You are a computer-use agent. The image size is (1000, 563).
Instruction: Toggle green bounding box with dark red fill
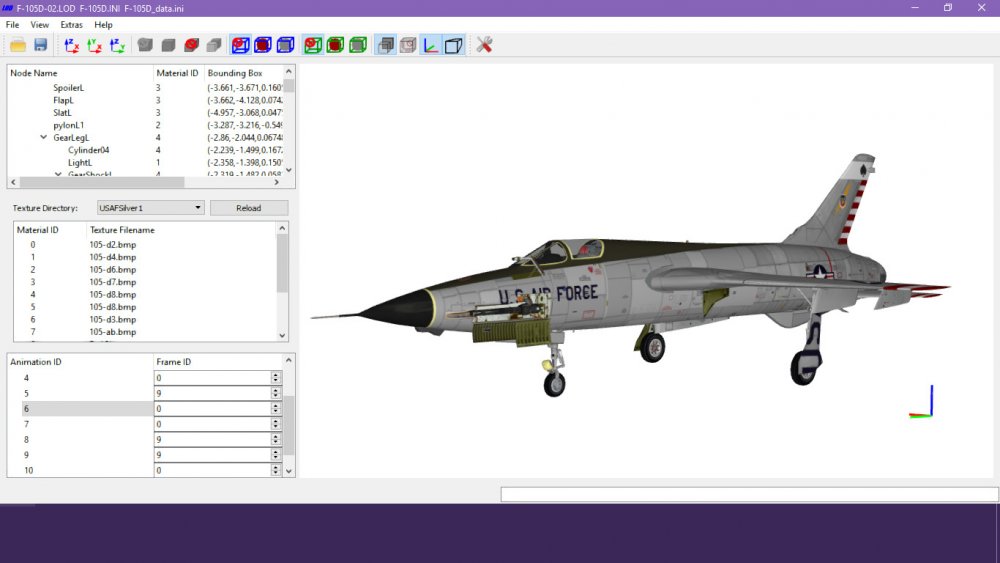pos(335,45)
